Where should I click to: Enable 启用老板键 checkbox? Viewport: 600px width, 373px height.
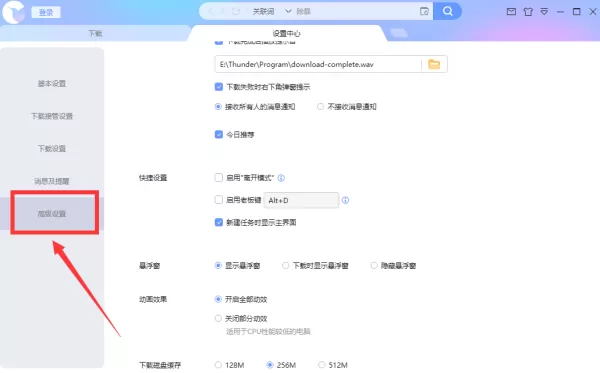point(218,200)
